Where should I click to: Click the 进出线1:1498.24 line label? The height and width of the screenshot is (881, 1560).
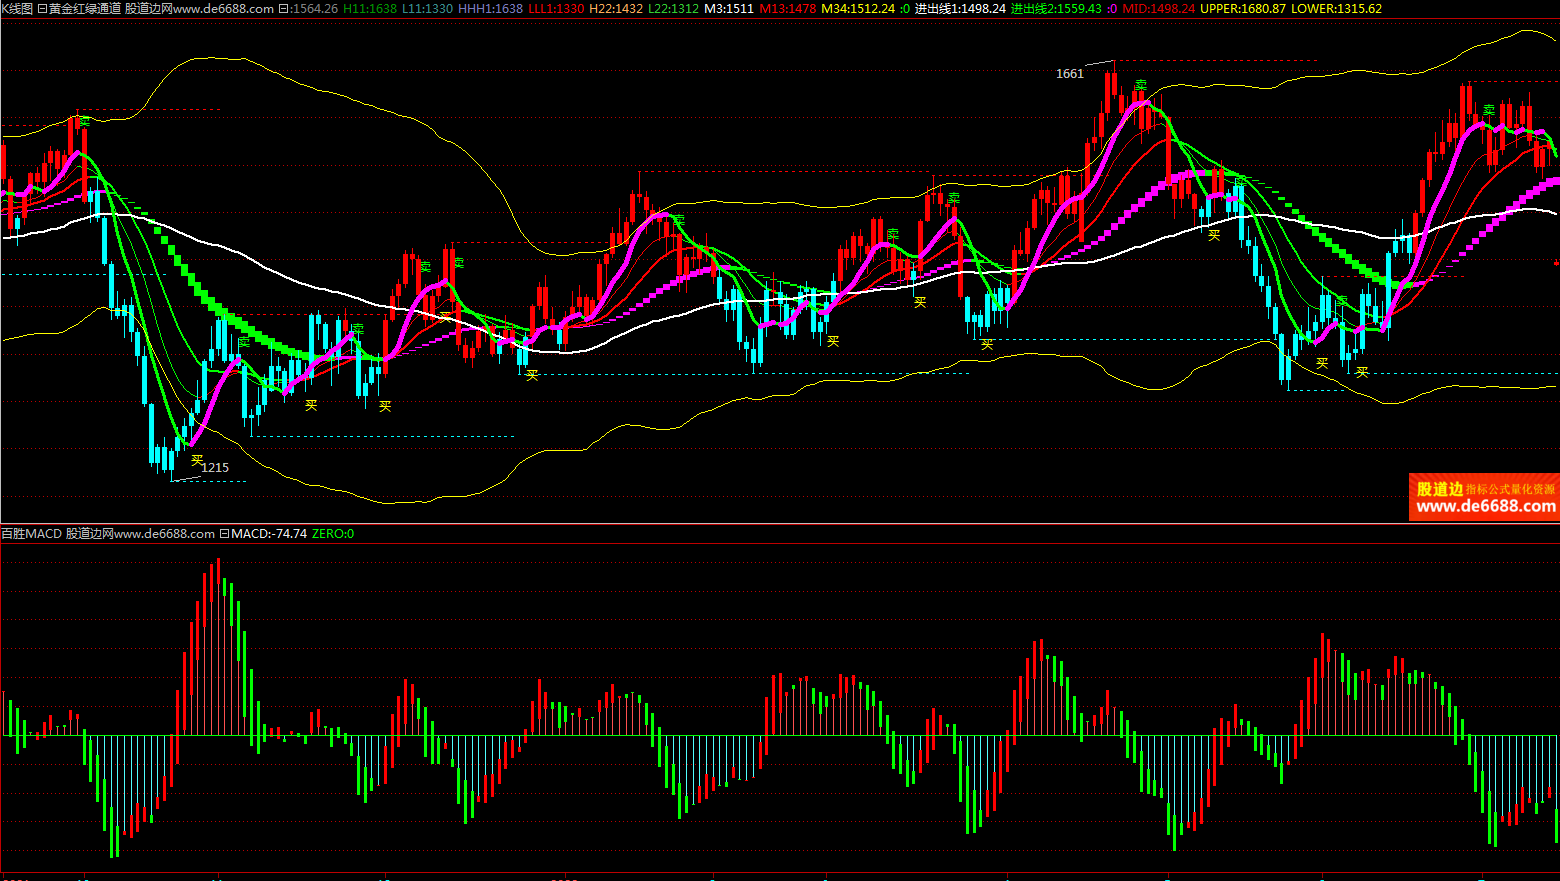[x=960, y=8]
